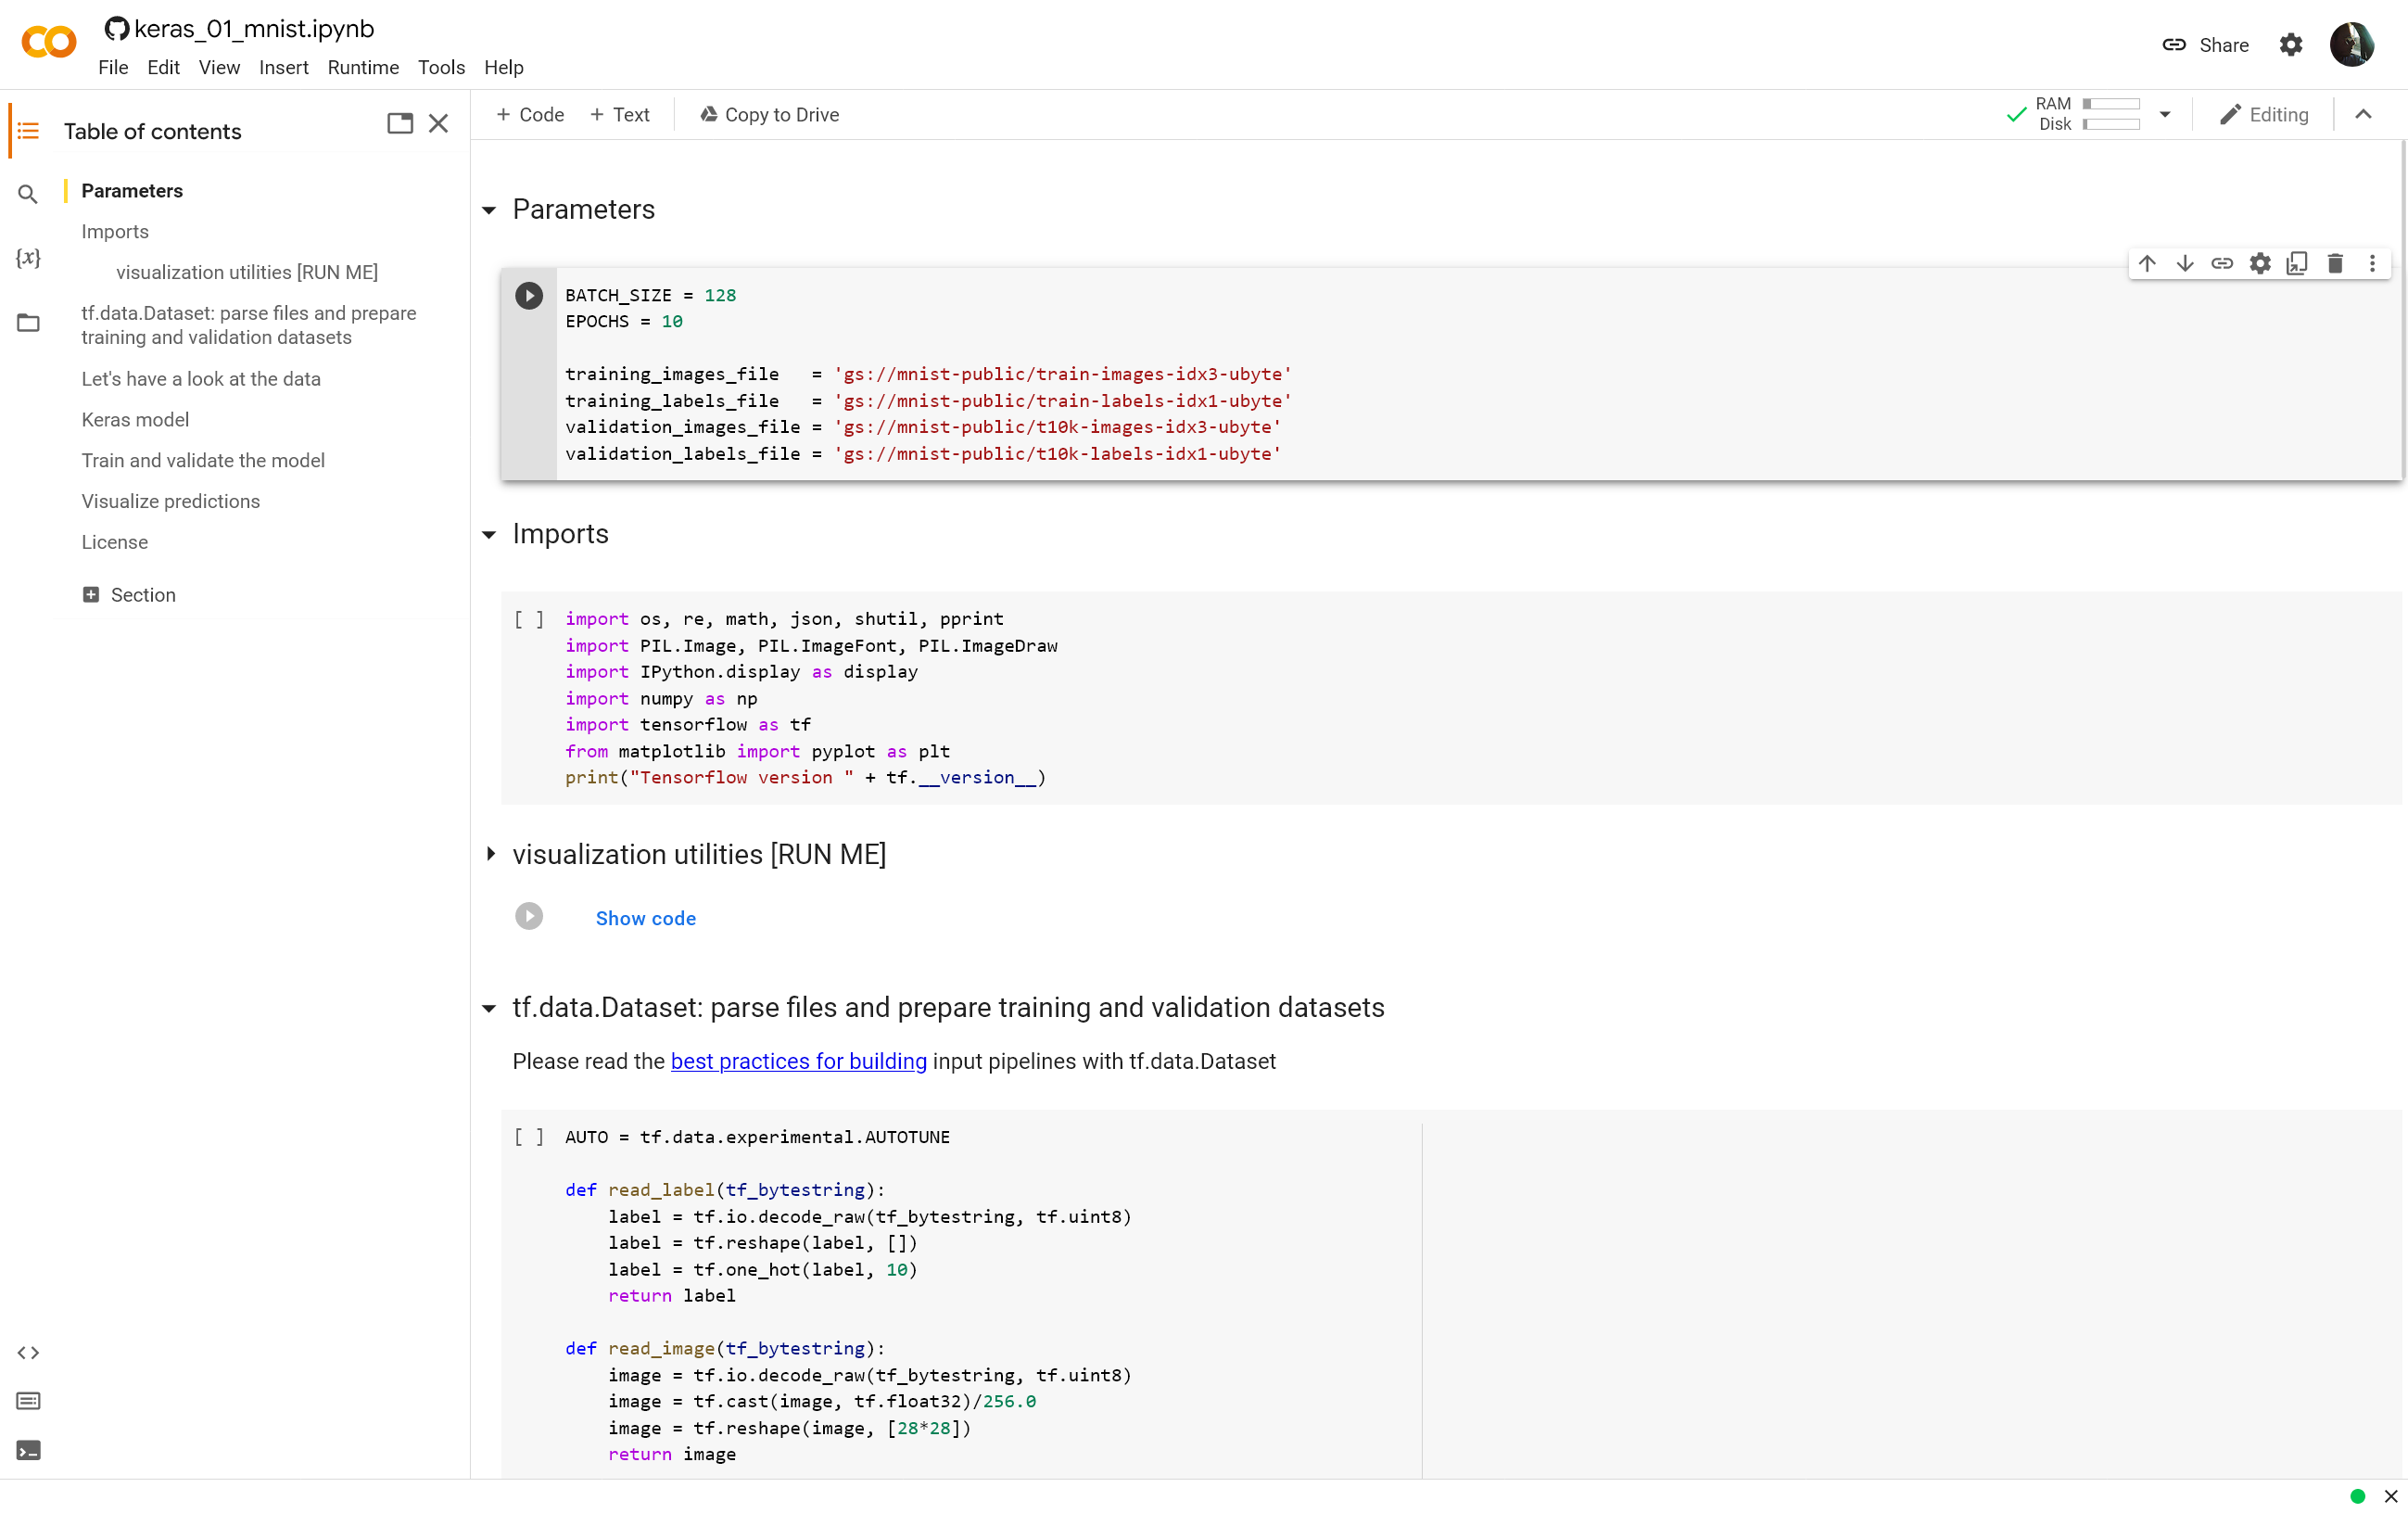Image resolution: width=2408 pixels, height=1513 pixels.
Task: Click Show code link
Action: pos(646,918)
